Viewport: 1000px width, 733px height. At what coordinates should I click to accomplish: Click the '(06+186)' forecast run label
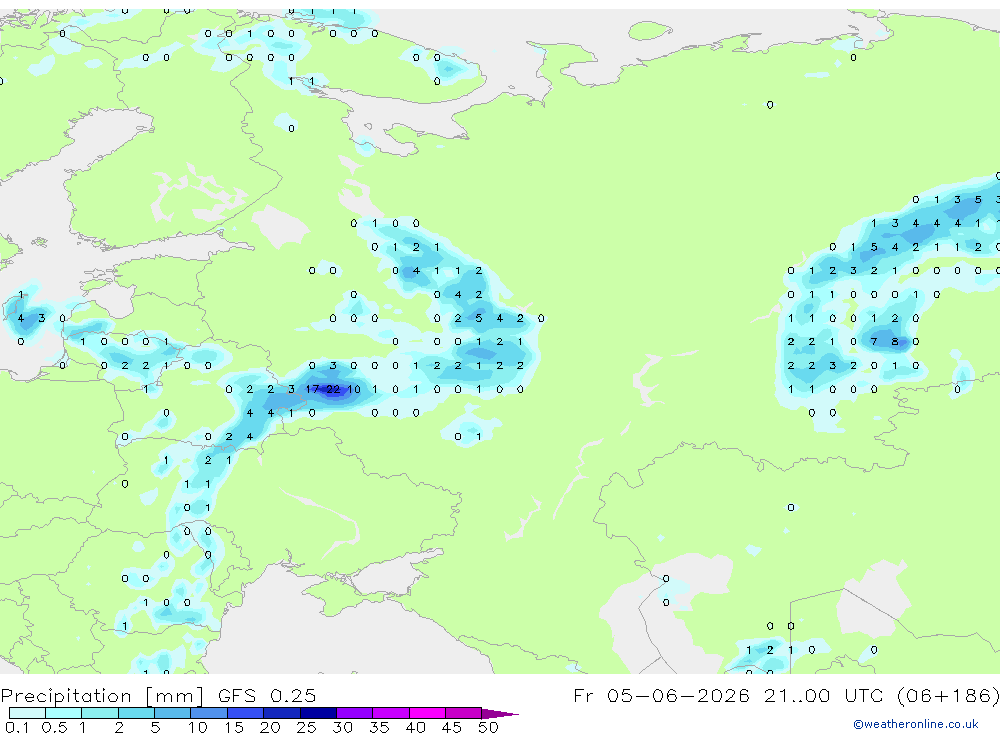(x=948, y=696)
